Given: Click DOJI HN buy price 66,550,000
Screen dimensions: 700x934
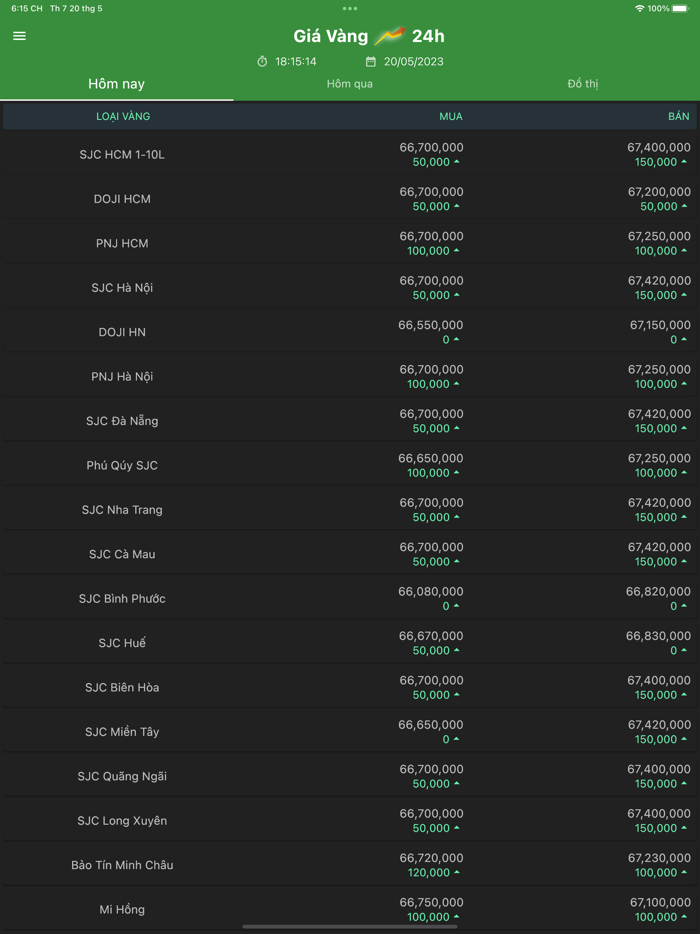Looking at the screenshot, I should click(x=431, y=325).
